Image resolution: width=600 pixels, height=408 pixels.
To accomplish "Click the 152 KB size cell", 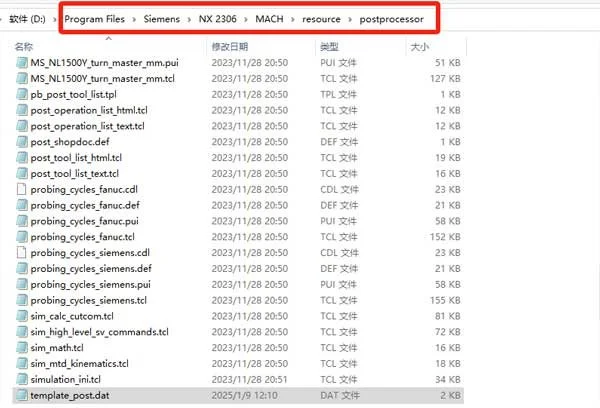I will point(445,237).
